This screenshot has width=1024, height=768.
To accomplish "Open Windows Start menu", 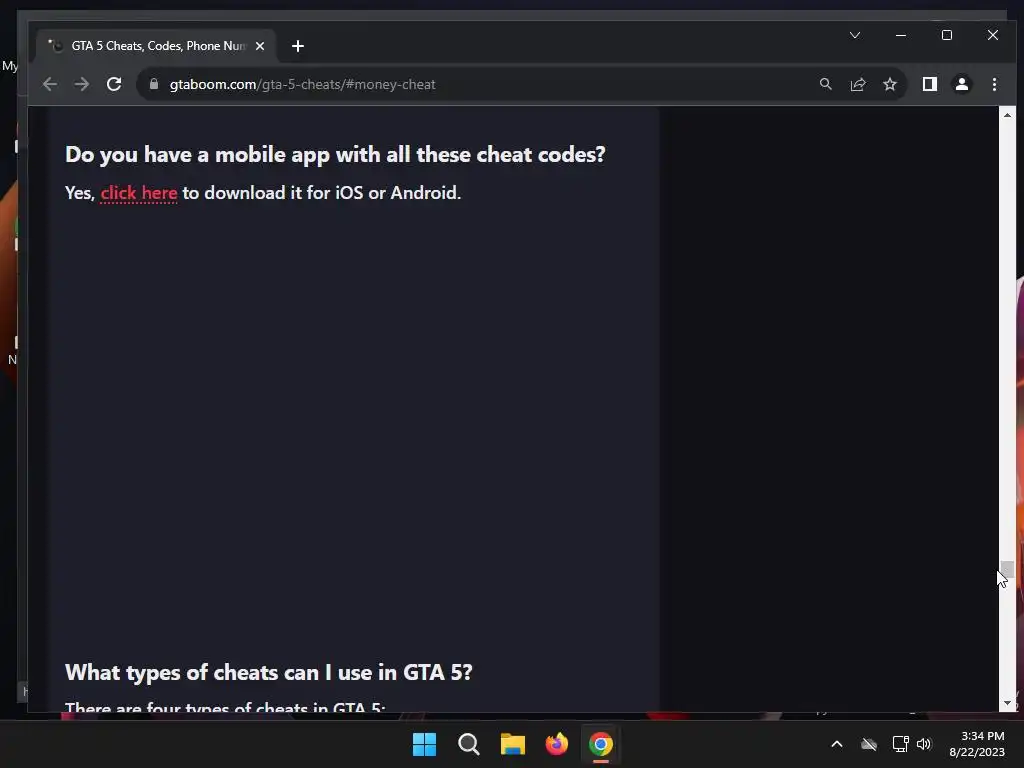I will 424,744.
